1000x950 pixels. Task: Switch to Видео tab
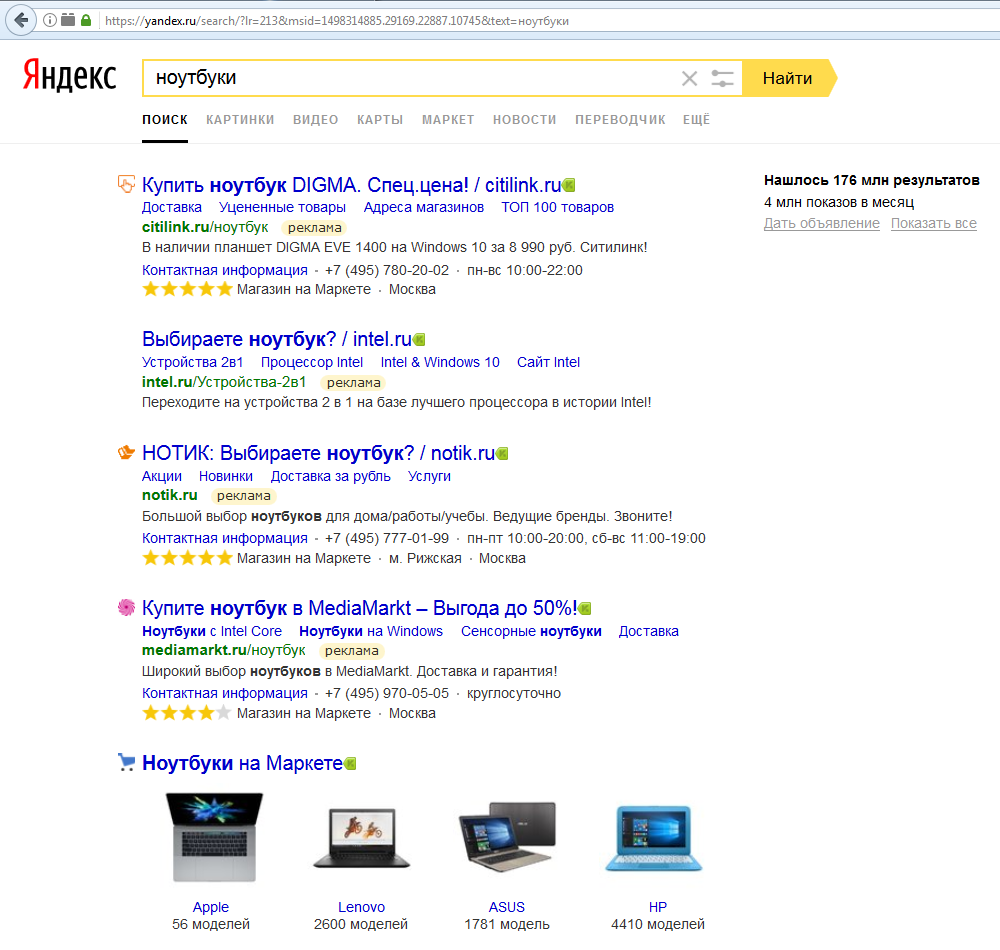tap(316, 120)
